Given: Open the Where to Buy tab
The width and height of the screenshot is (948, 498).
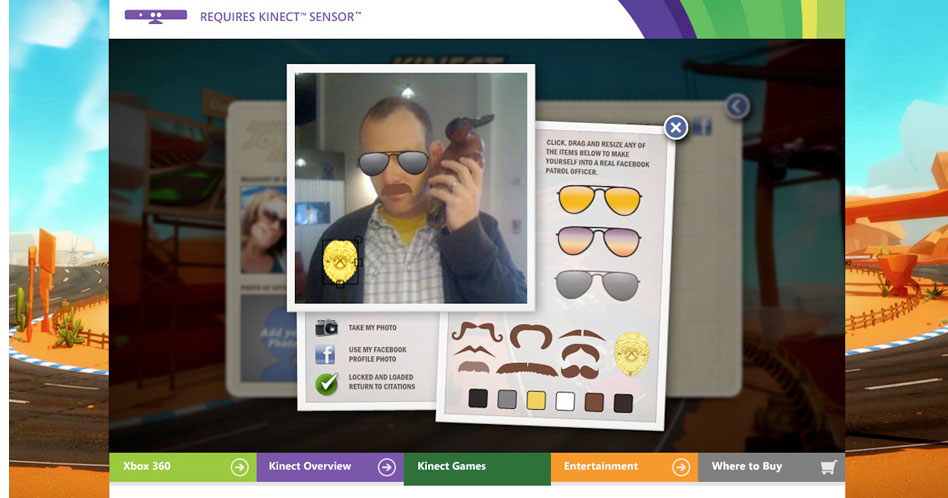Looking at the screenshot, I should pos(771,467).
